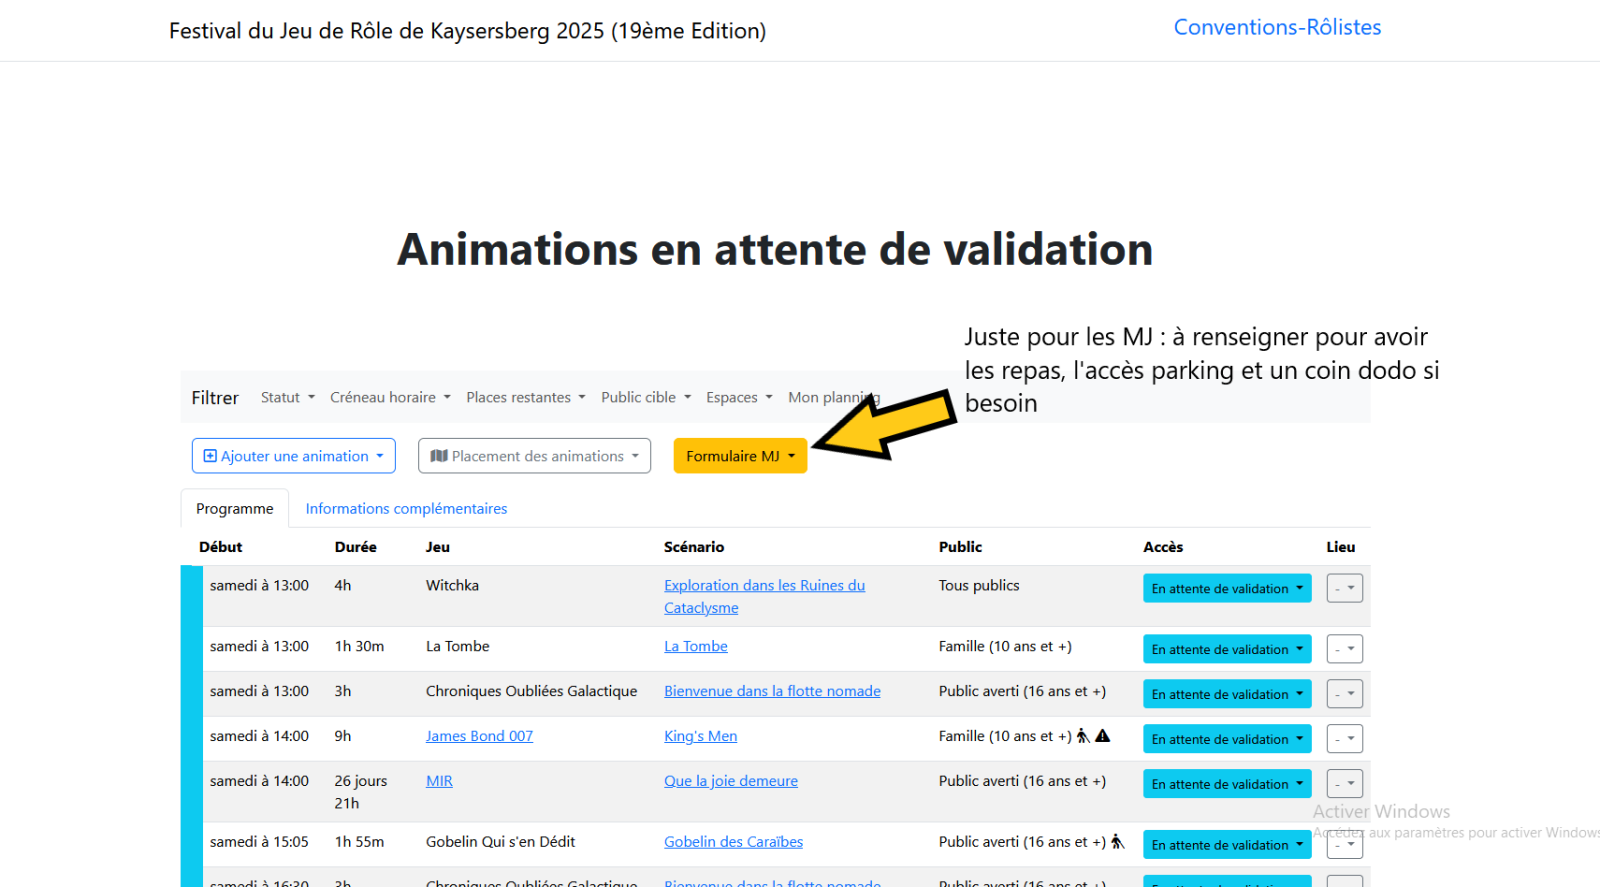Switch to Informations complémentaires tab

click(406, 509)
